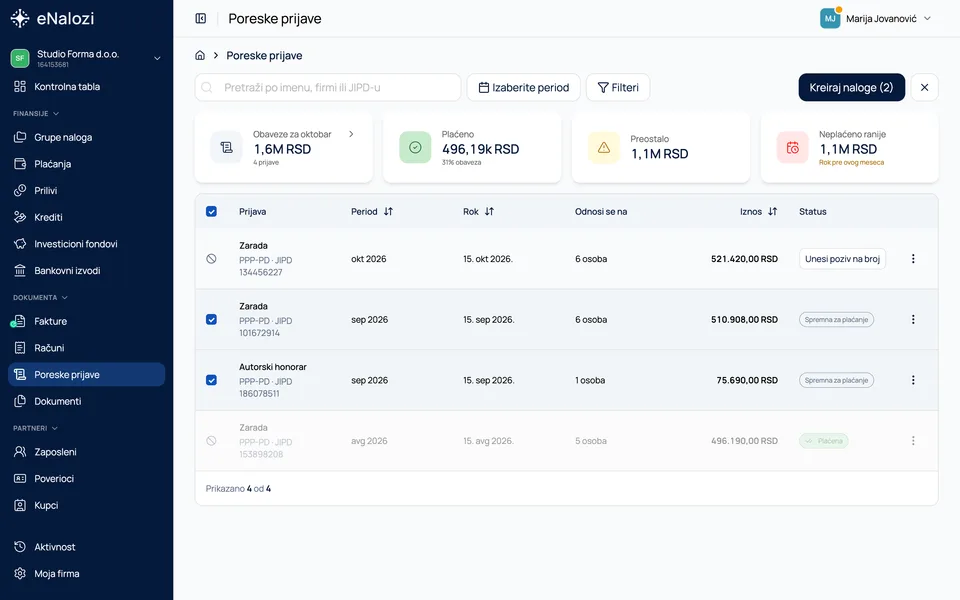The height and width of the screenshot is (600, 960).
Task: Open Investicioni fondovi in sidebar
Action: (x=86, y=244)
